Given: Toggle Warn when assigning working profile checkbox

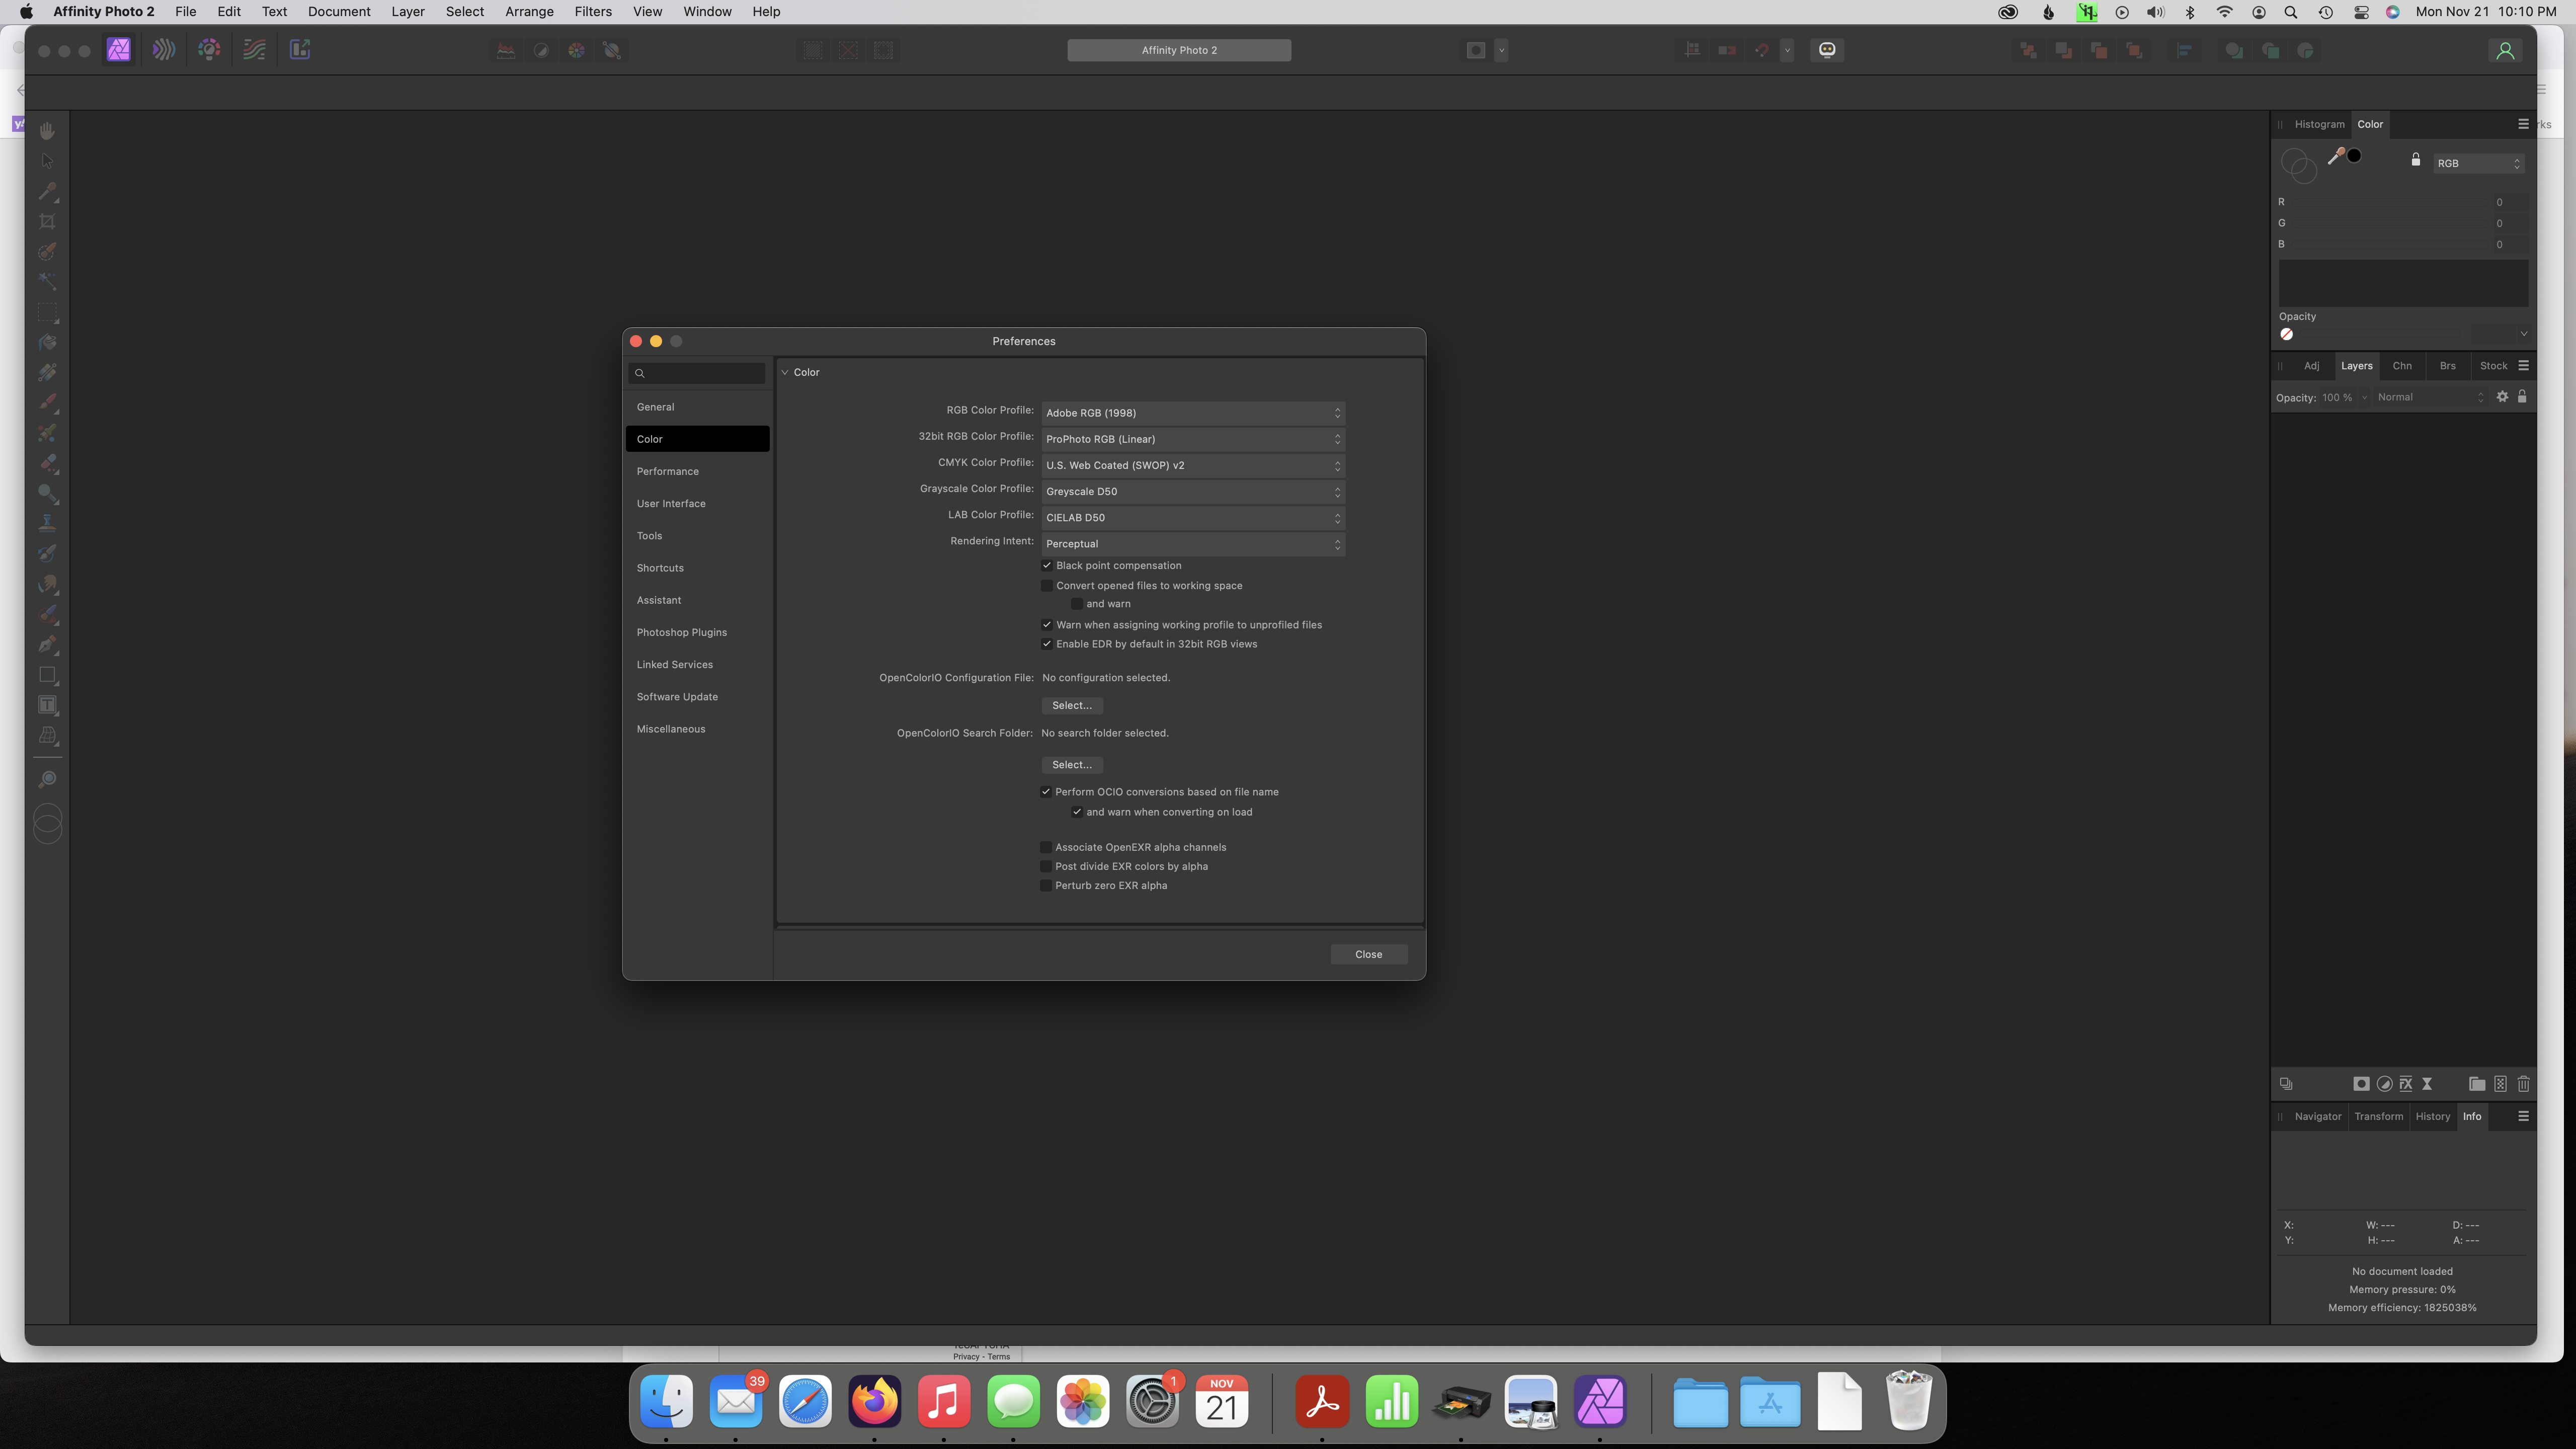Looking at the screenshot, I should pos(1047,625).
